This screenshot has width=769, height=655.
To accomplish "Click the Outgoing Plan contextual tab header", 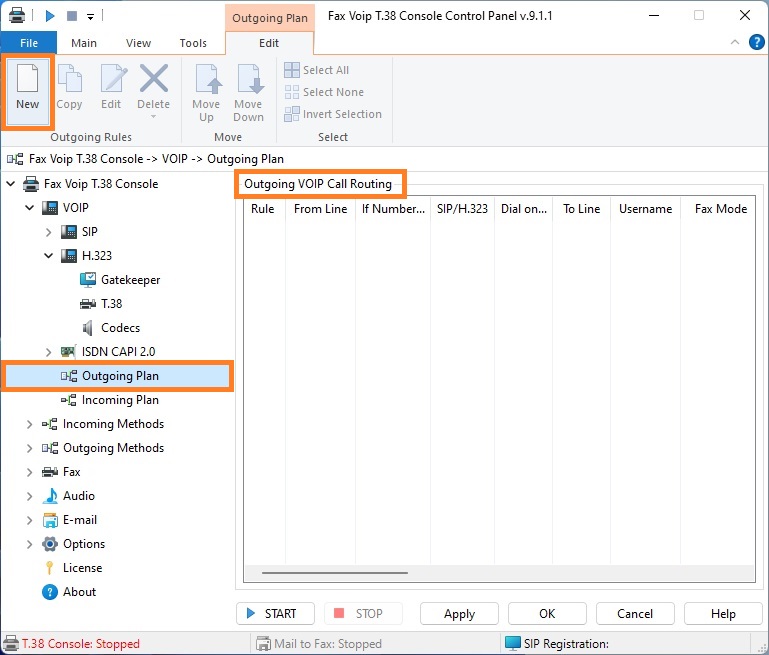I will [270, 18].
